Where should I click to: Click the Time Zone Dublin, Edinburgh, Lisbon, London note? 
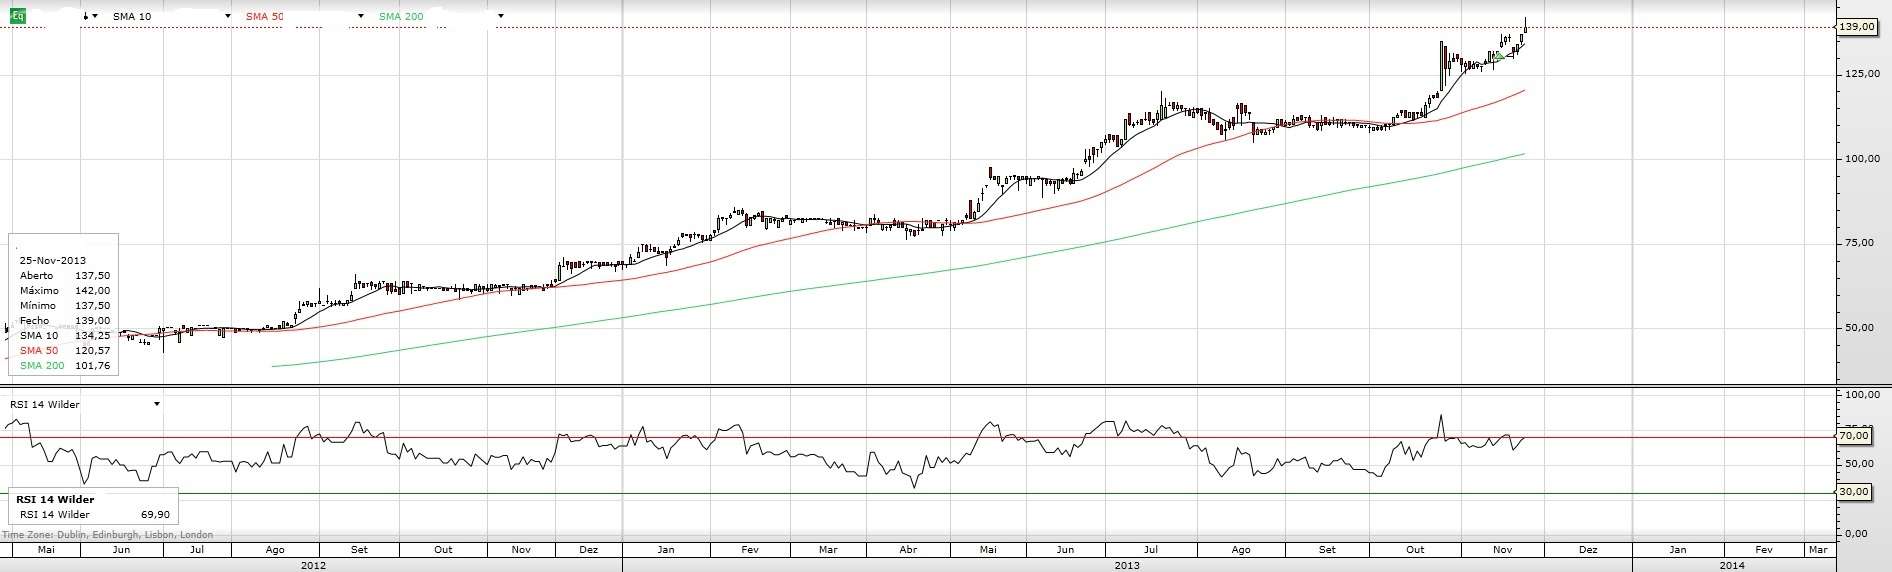tap(108, 534)
